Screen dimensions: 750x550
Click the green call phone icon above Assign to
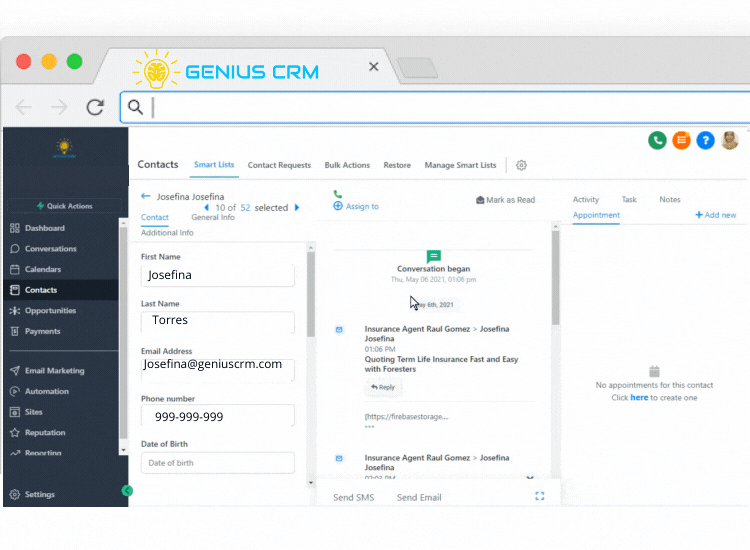click(x=338, y=194)
